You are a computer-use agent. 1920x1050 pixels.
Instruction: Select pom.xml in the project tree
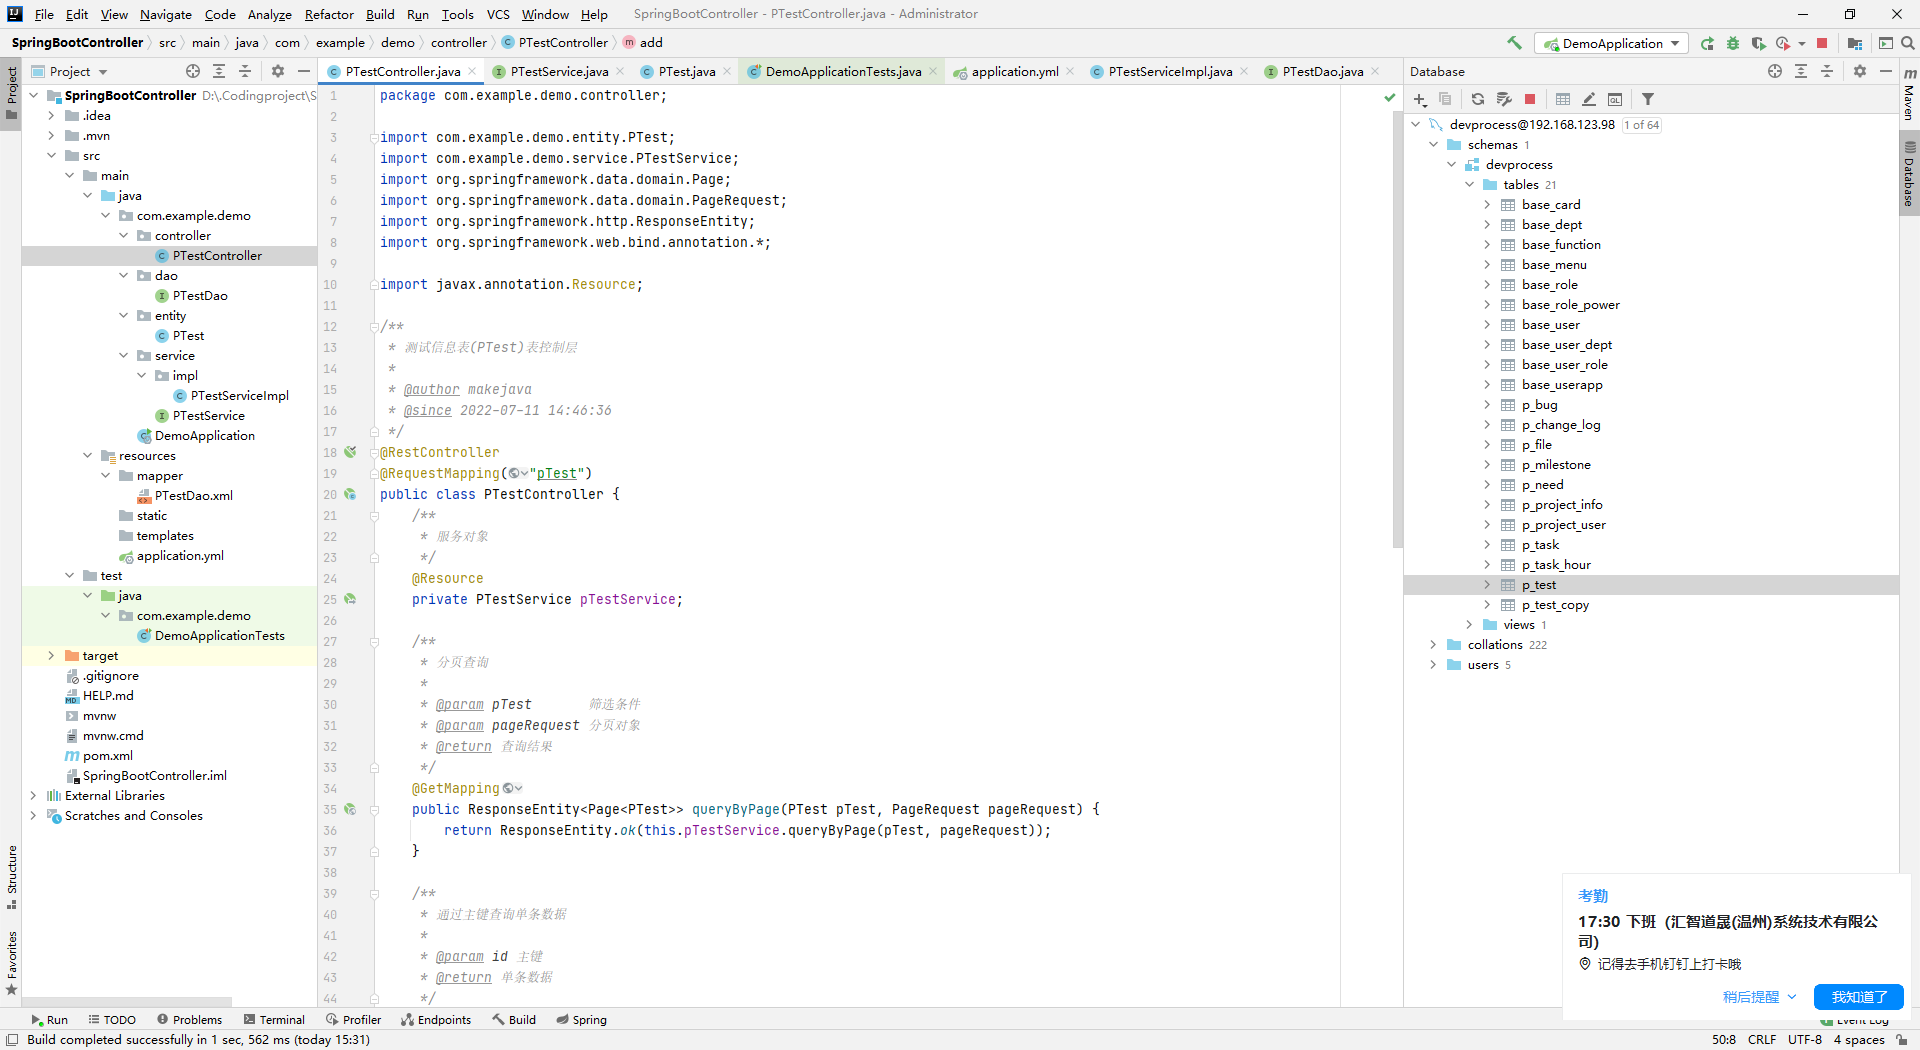[x=108, y=755]
